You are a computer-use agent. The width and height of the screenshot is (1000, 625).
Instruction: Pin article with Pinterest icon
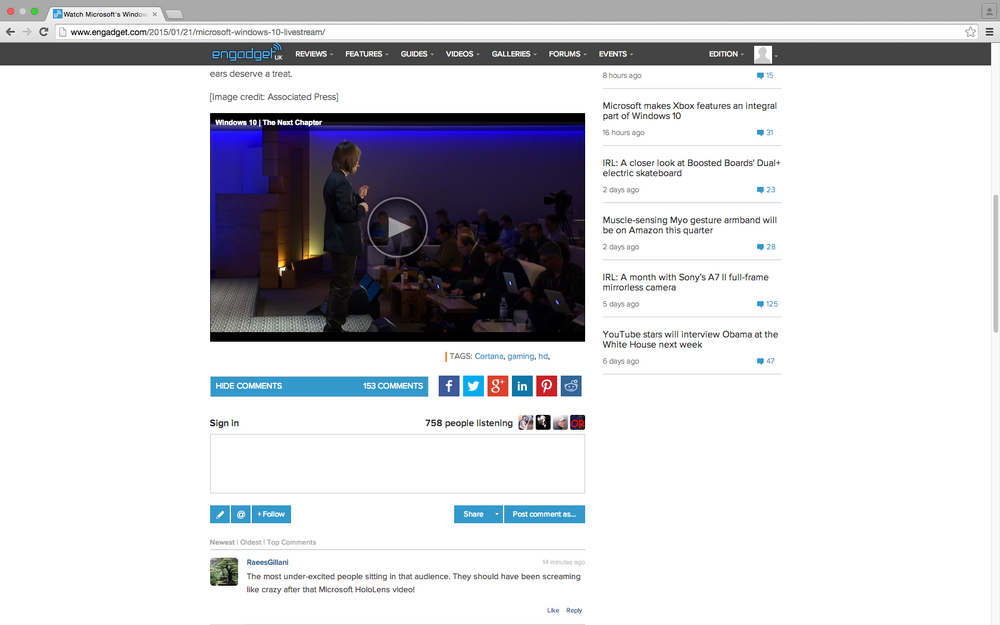tap(547, 386)
